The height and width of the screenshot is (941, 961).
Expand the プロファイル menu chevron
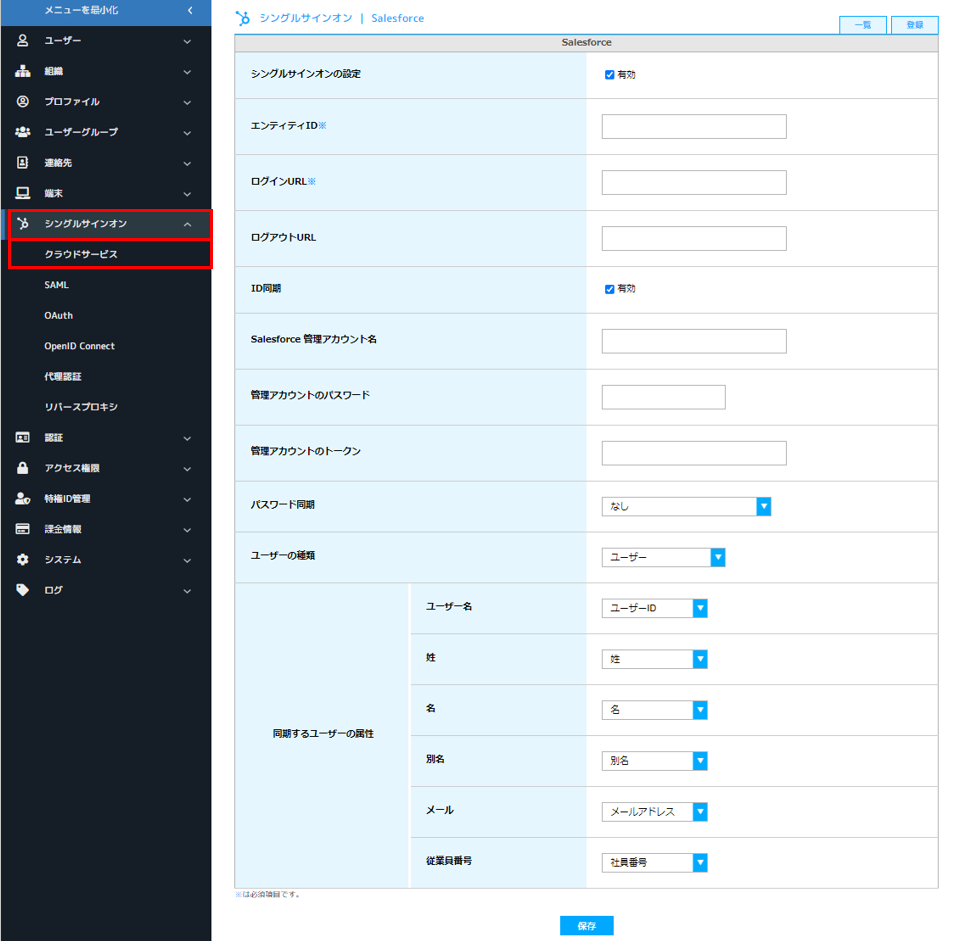pyautogui.click(x=188, y=103)
